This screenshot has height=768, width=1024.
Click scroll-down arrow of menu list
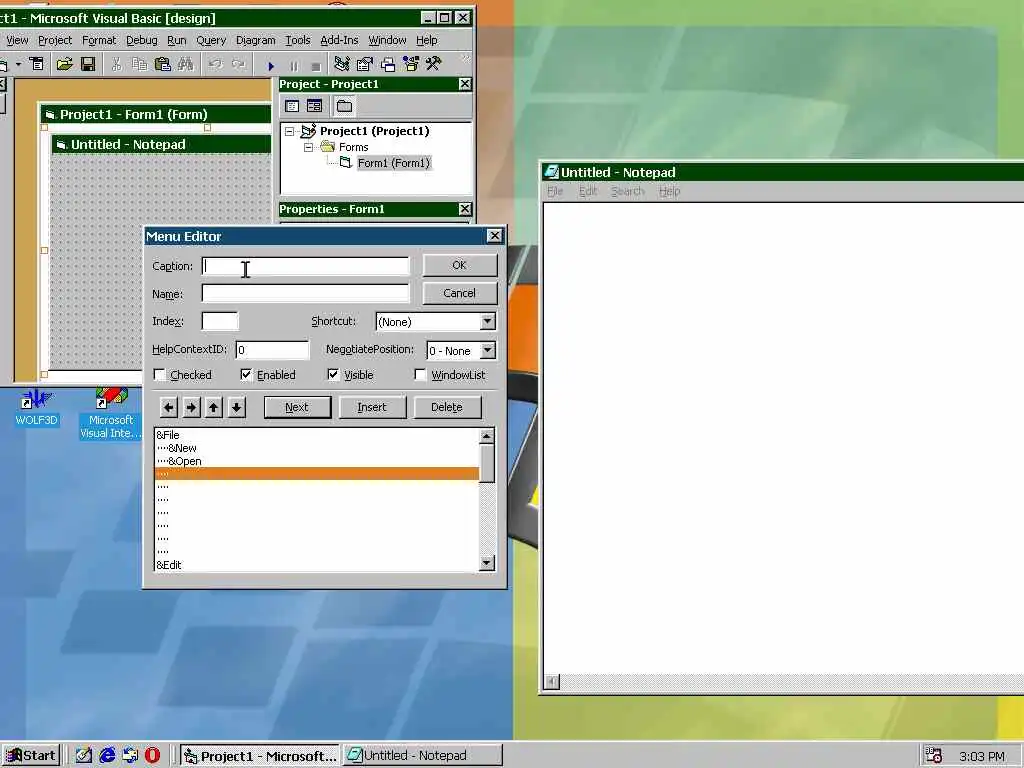(x=487, y=564)
